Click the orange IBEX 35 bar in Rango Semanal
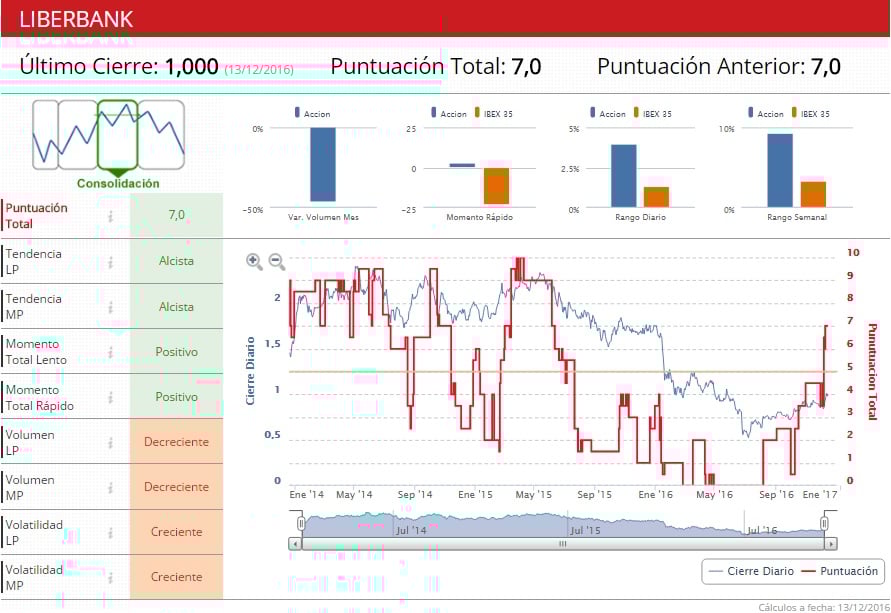This screenshot has height=613, width=891. coord(813,194)
